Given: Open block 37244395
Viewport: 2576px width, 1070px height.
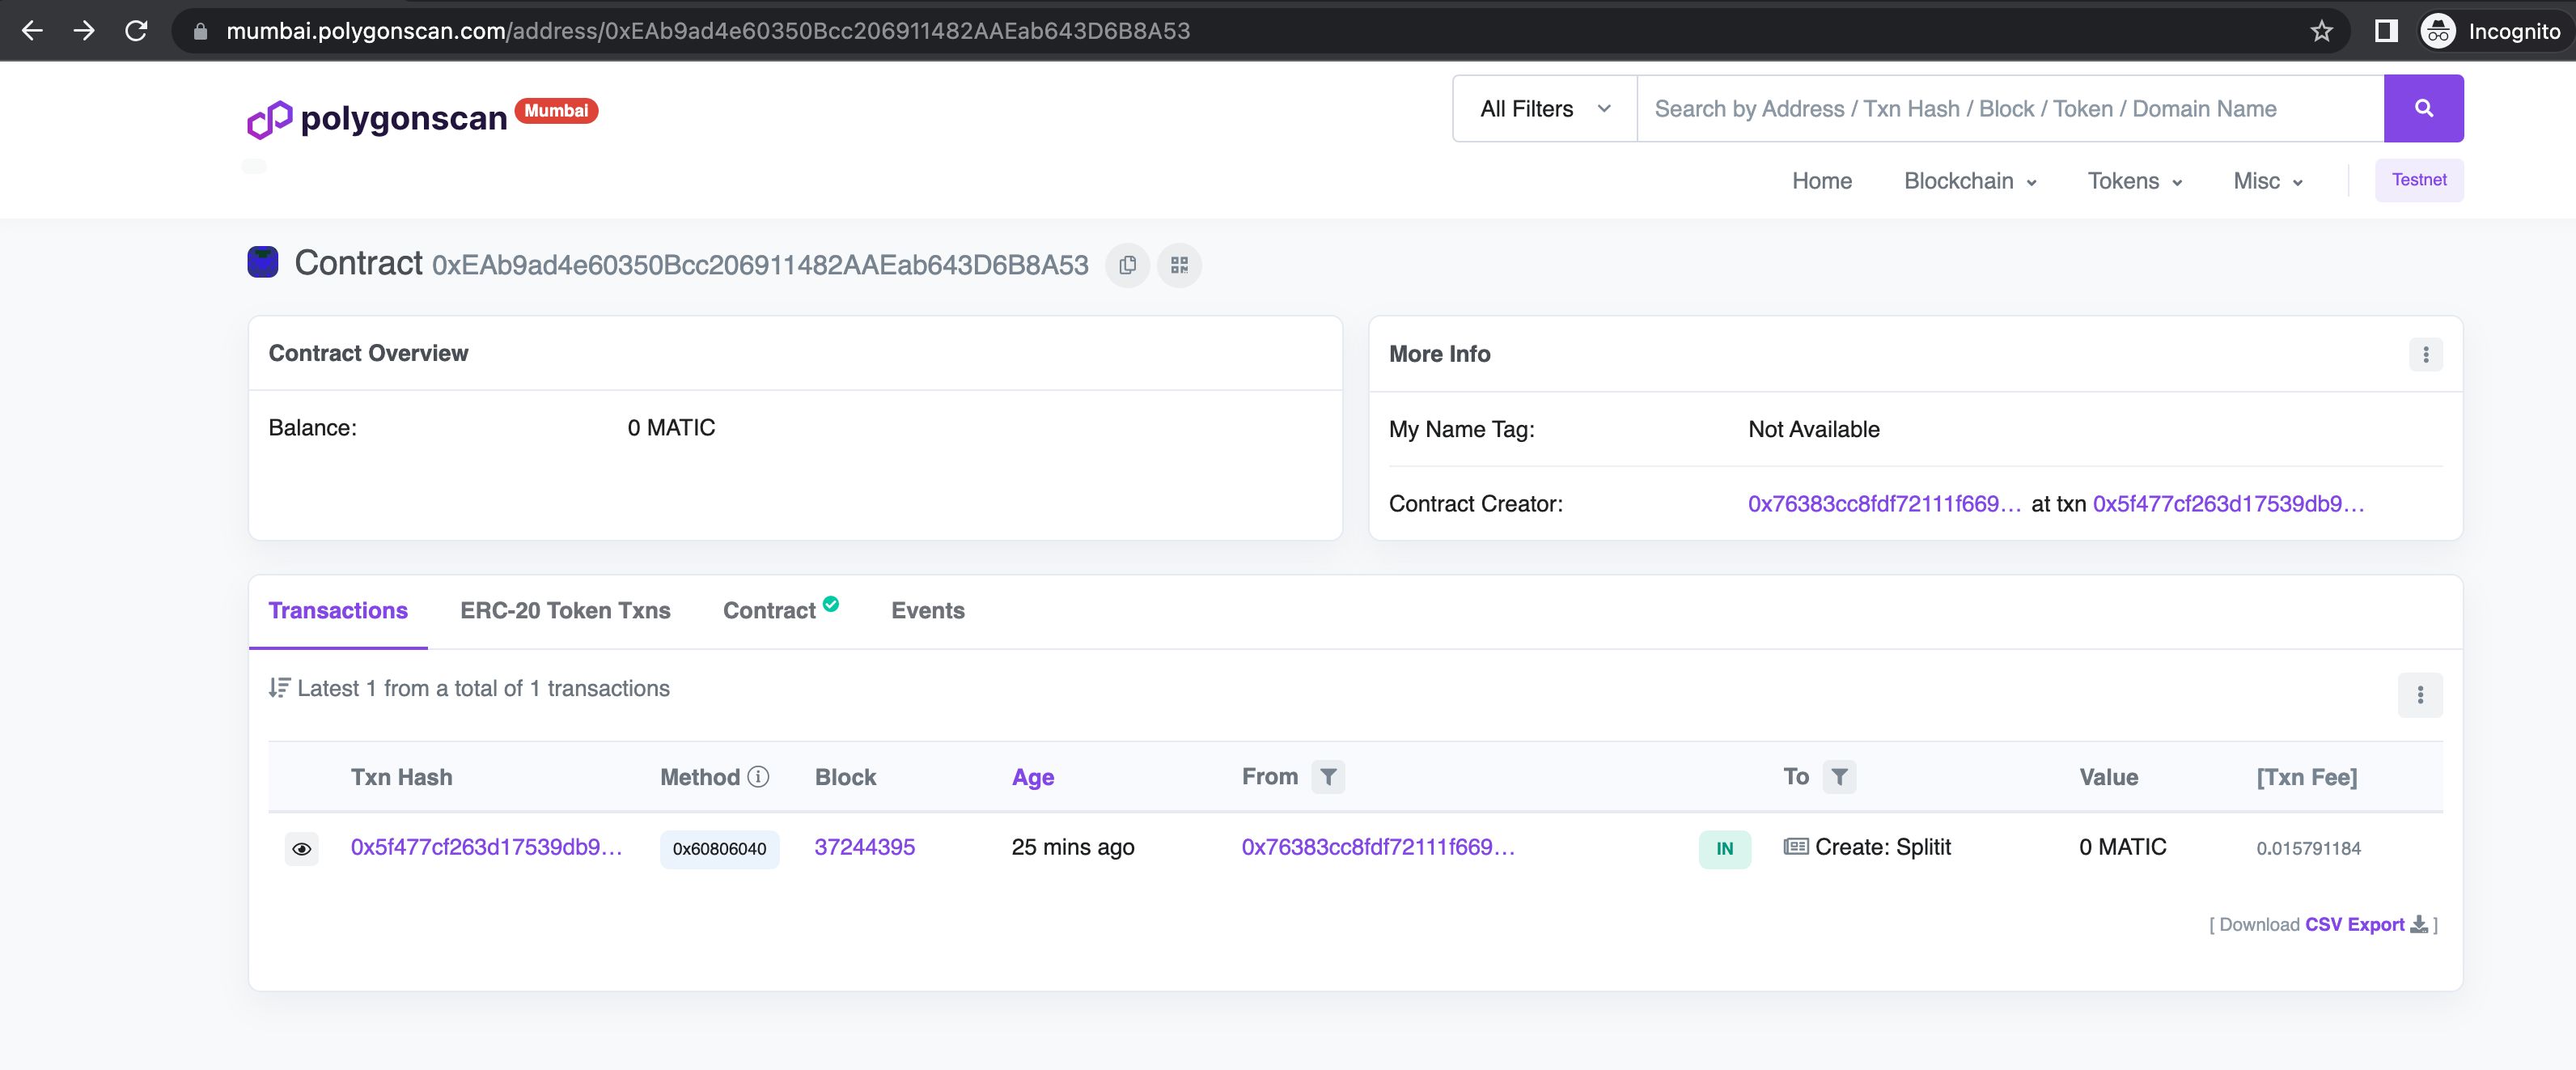Looking at the screenshot, I should [x=864, y=847].
